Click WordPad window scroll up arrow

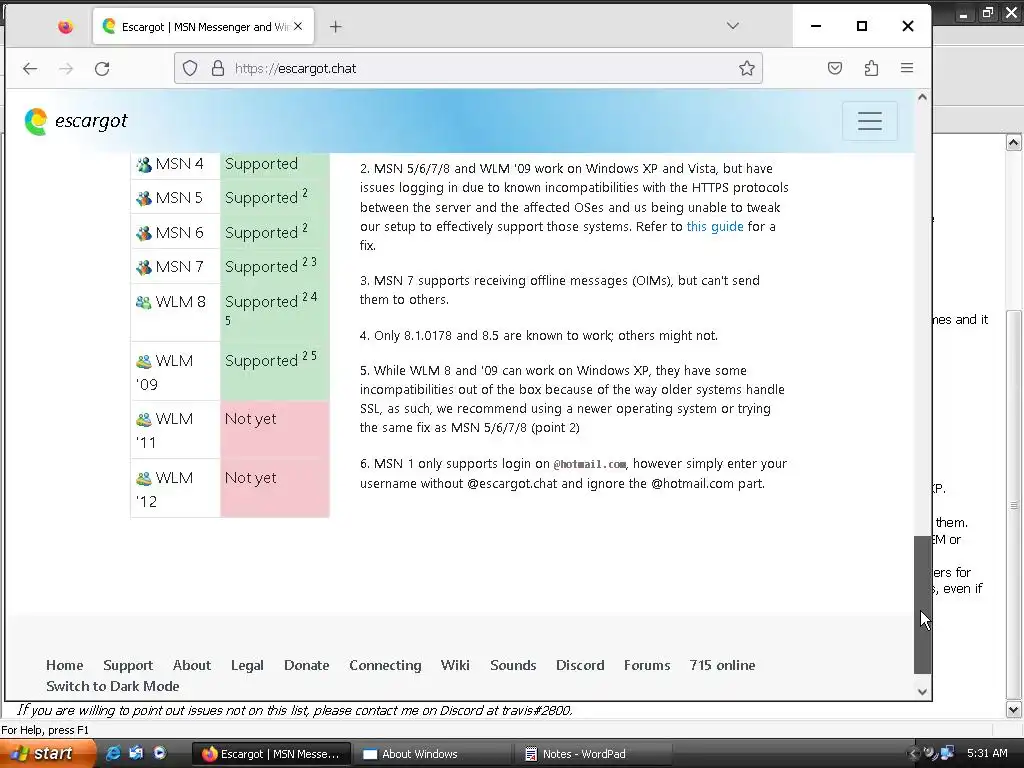(1014, 142)
